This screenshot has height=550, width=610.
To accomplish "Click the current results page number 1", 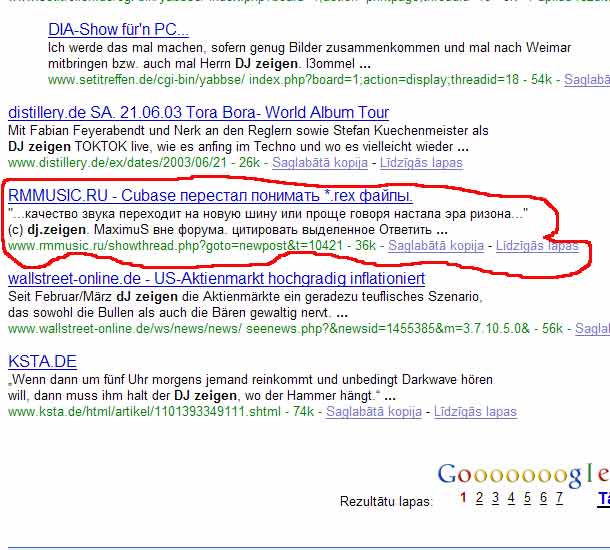I will tap(463, 498).
